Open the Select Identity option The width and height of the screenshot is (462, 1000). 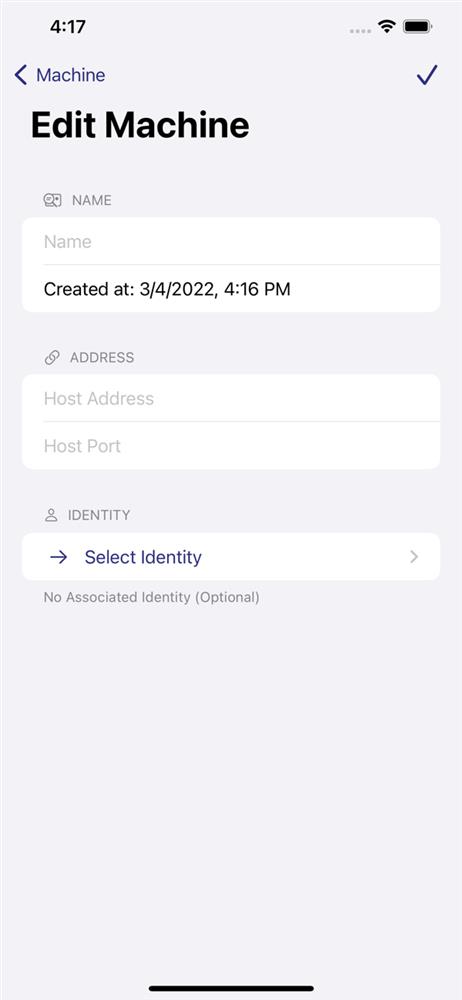pos(231,557)
